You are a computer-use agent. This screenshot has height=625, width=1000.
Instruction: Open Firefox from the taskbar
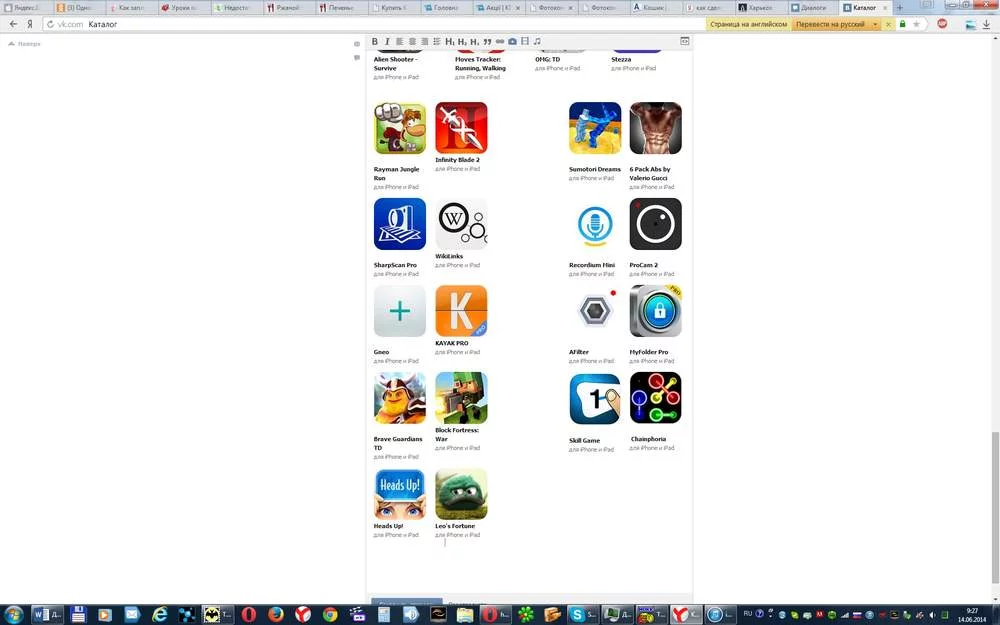[276, 615]
